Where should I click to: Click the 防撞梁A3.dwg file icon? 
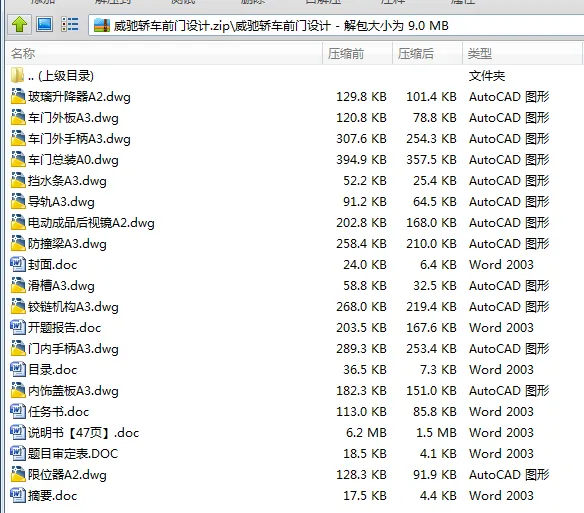(18, 243)
